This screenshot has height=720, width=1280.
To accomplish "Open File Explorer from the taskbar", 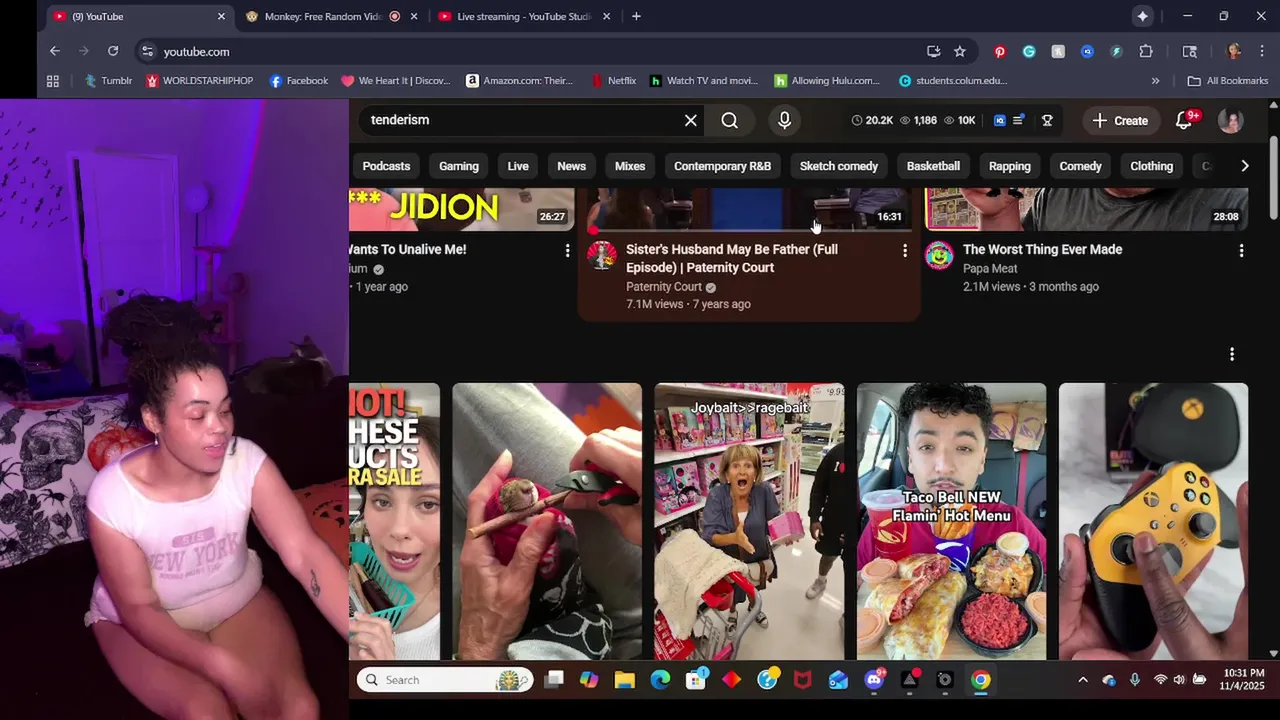I will (624, 680).
